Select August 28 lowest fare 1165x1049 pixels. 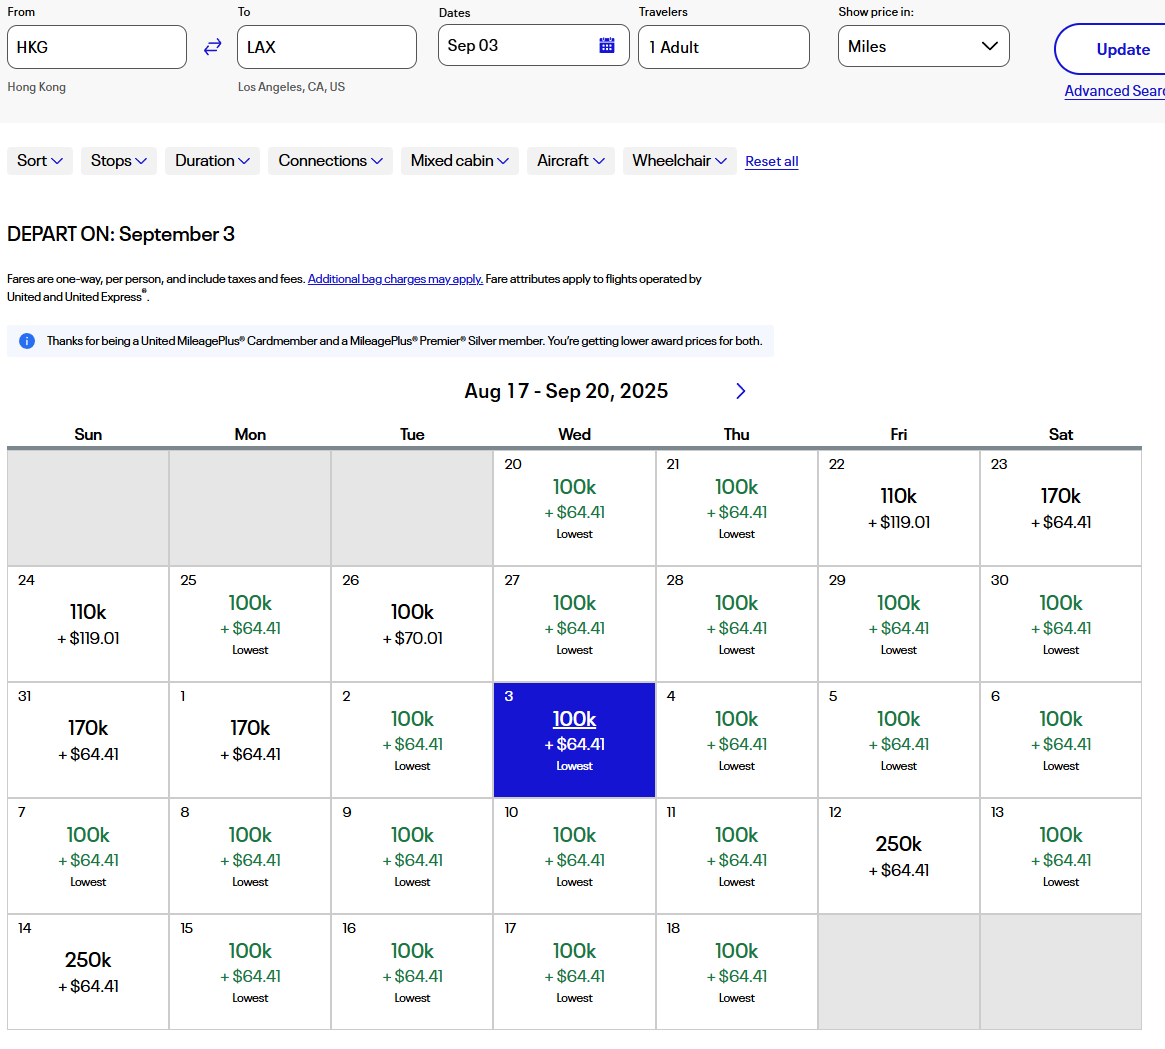pos(736,624)
